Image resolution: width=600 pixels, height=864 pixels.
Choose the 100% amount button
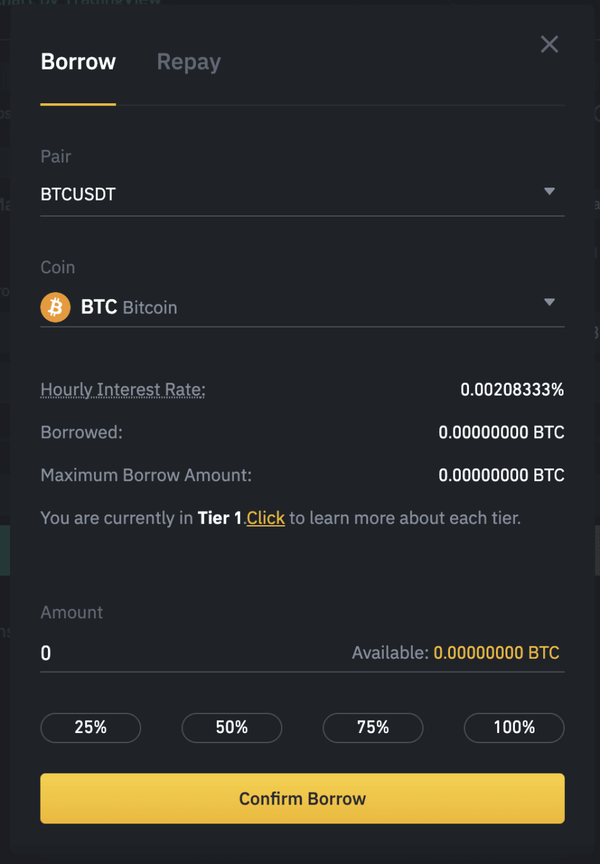pos(514,727)
